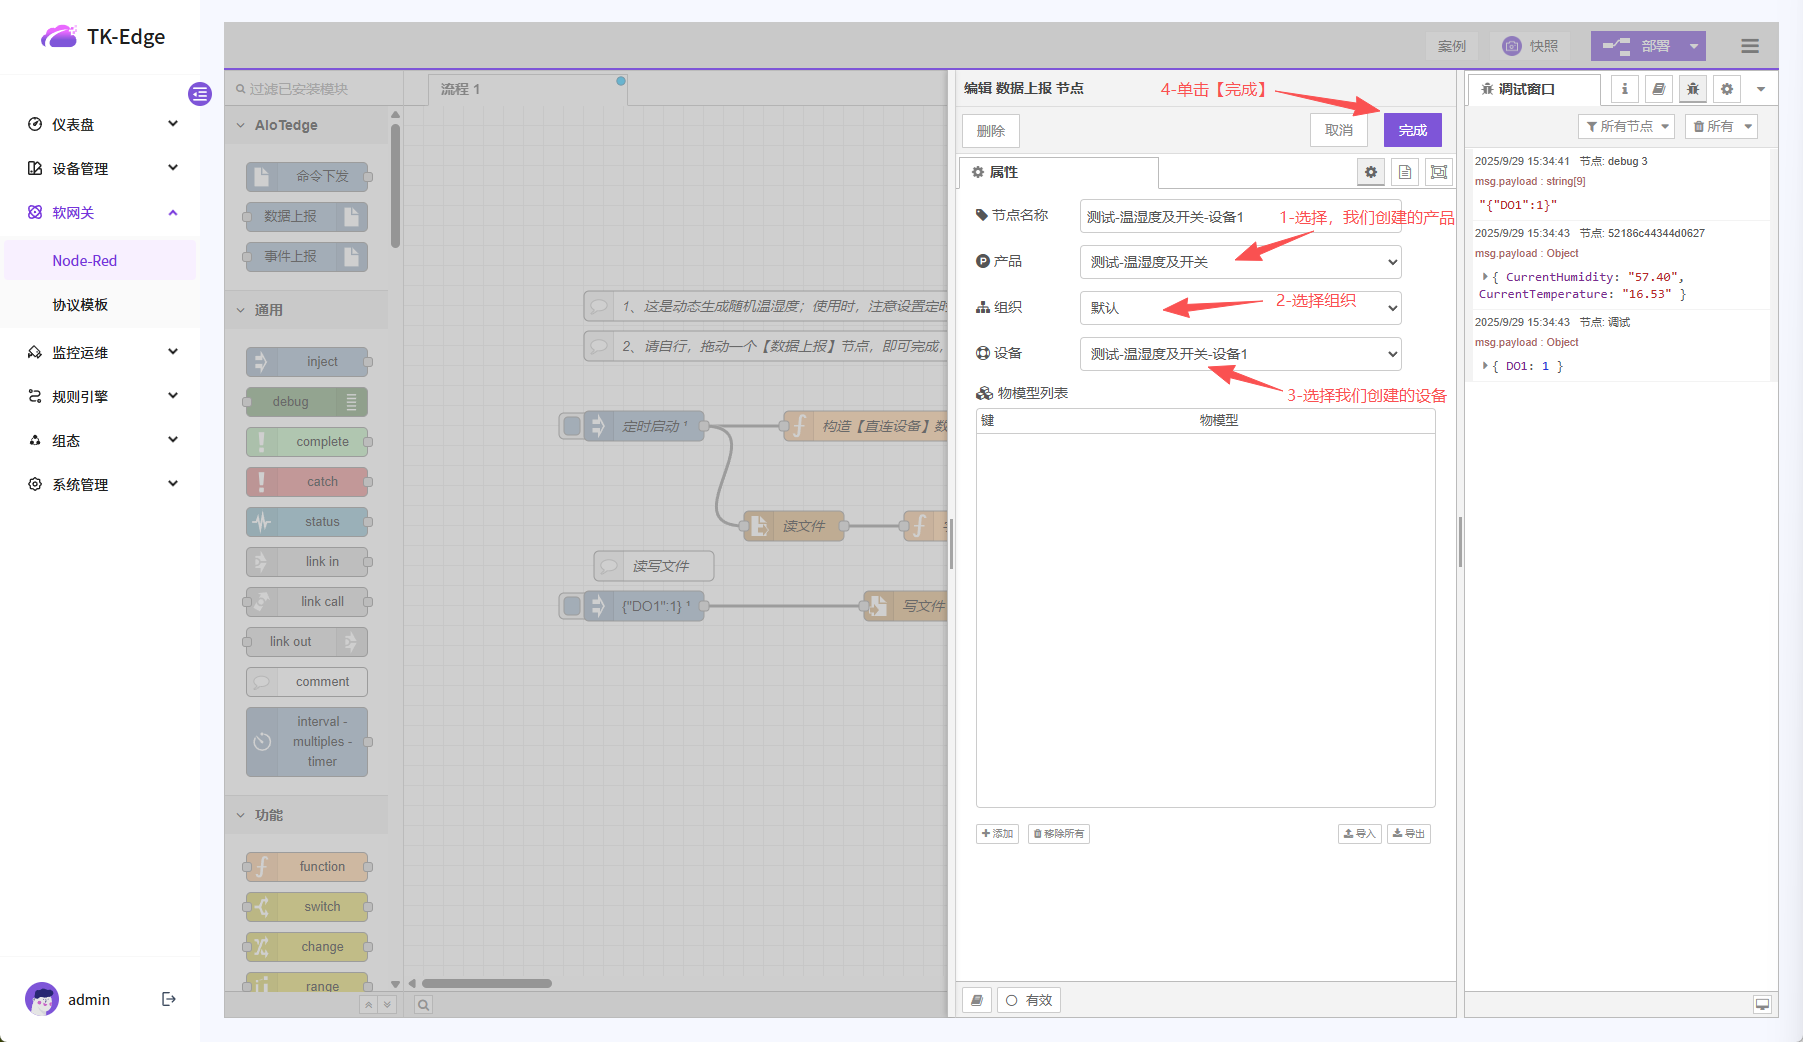Viewport: 1803px width, 1042px height.
Task: Click the hamburger main menu icon
Action: coord(1750,46)
